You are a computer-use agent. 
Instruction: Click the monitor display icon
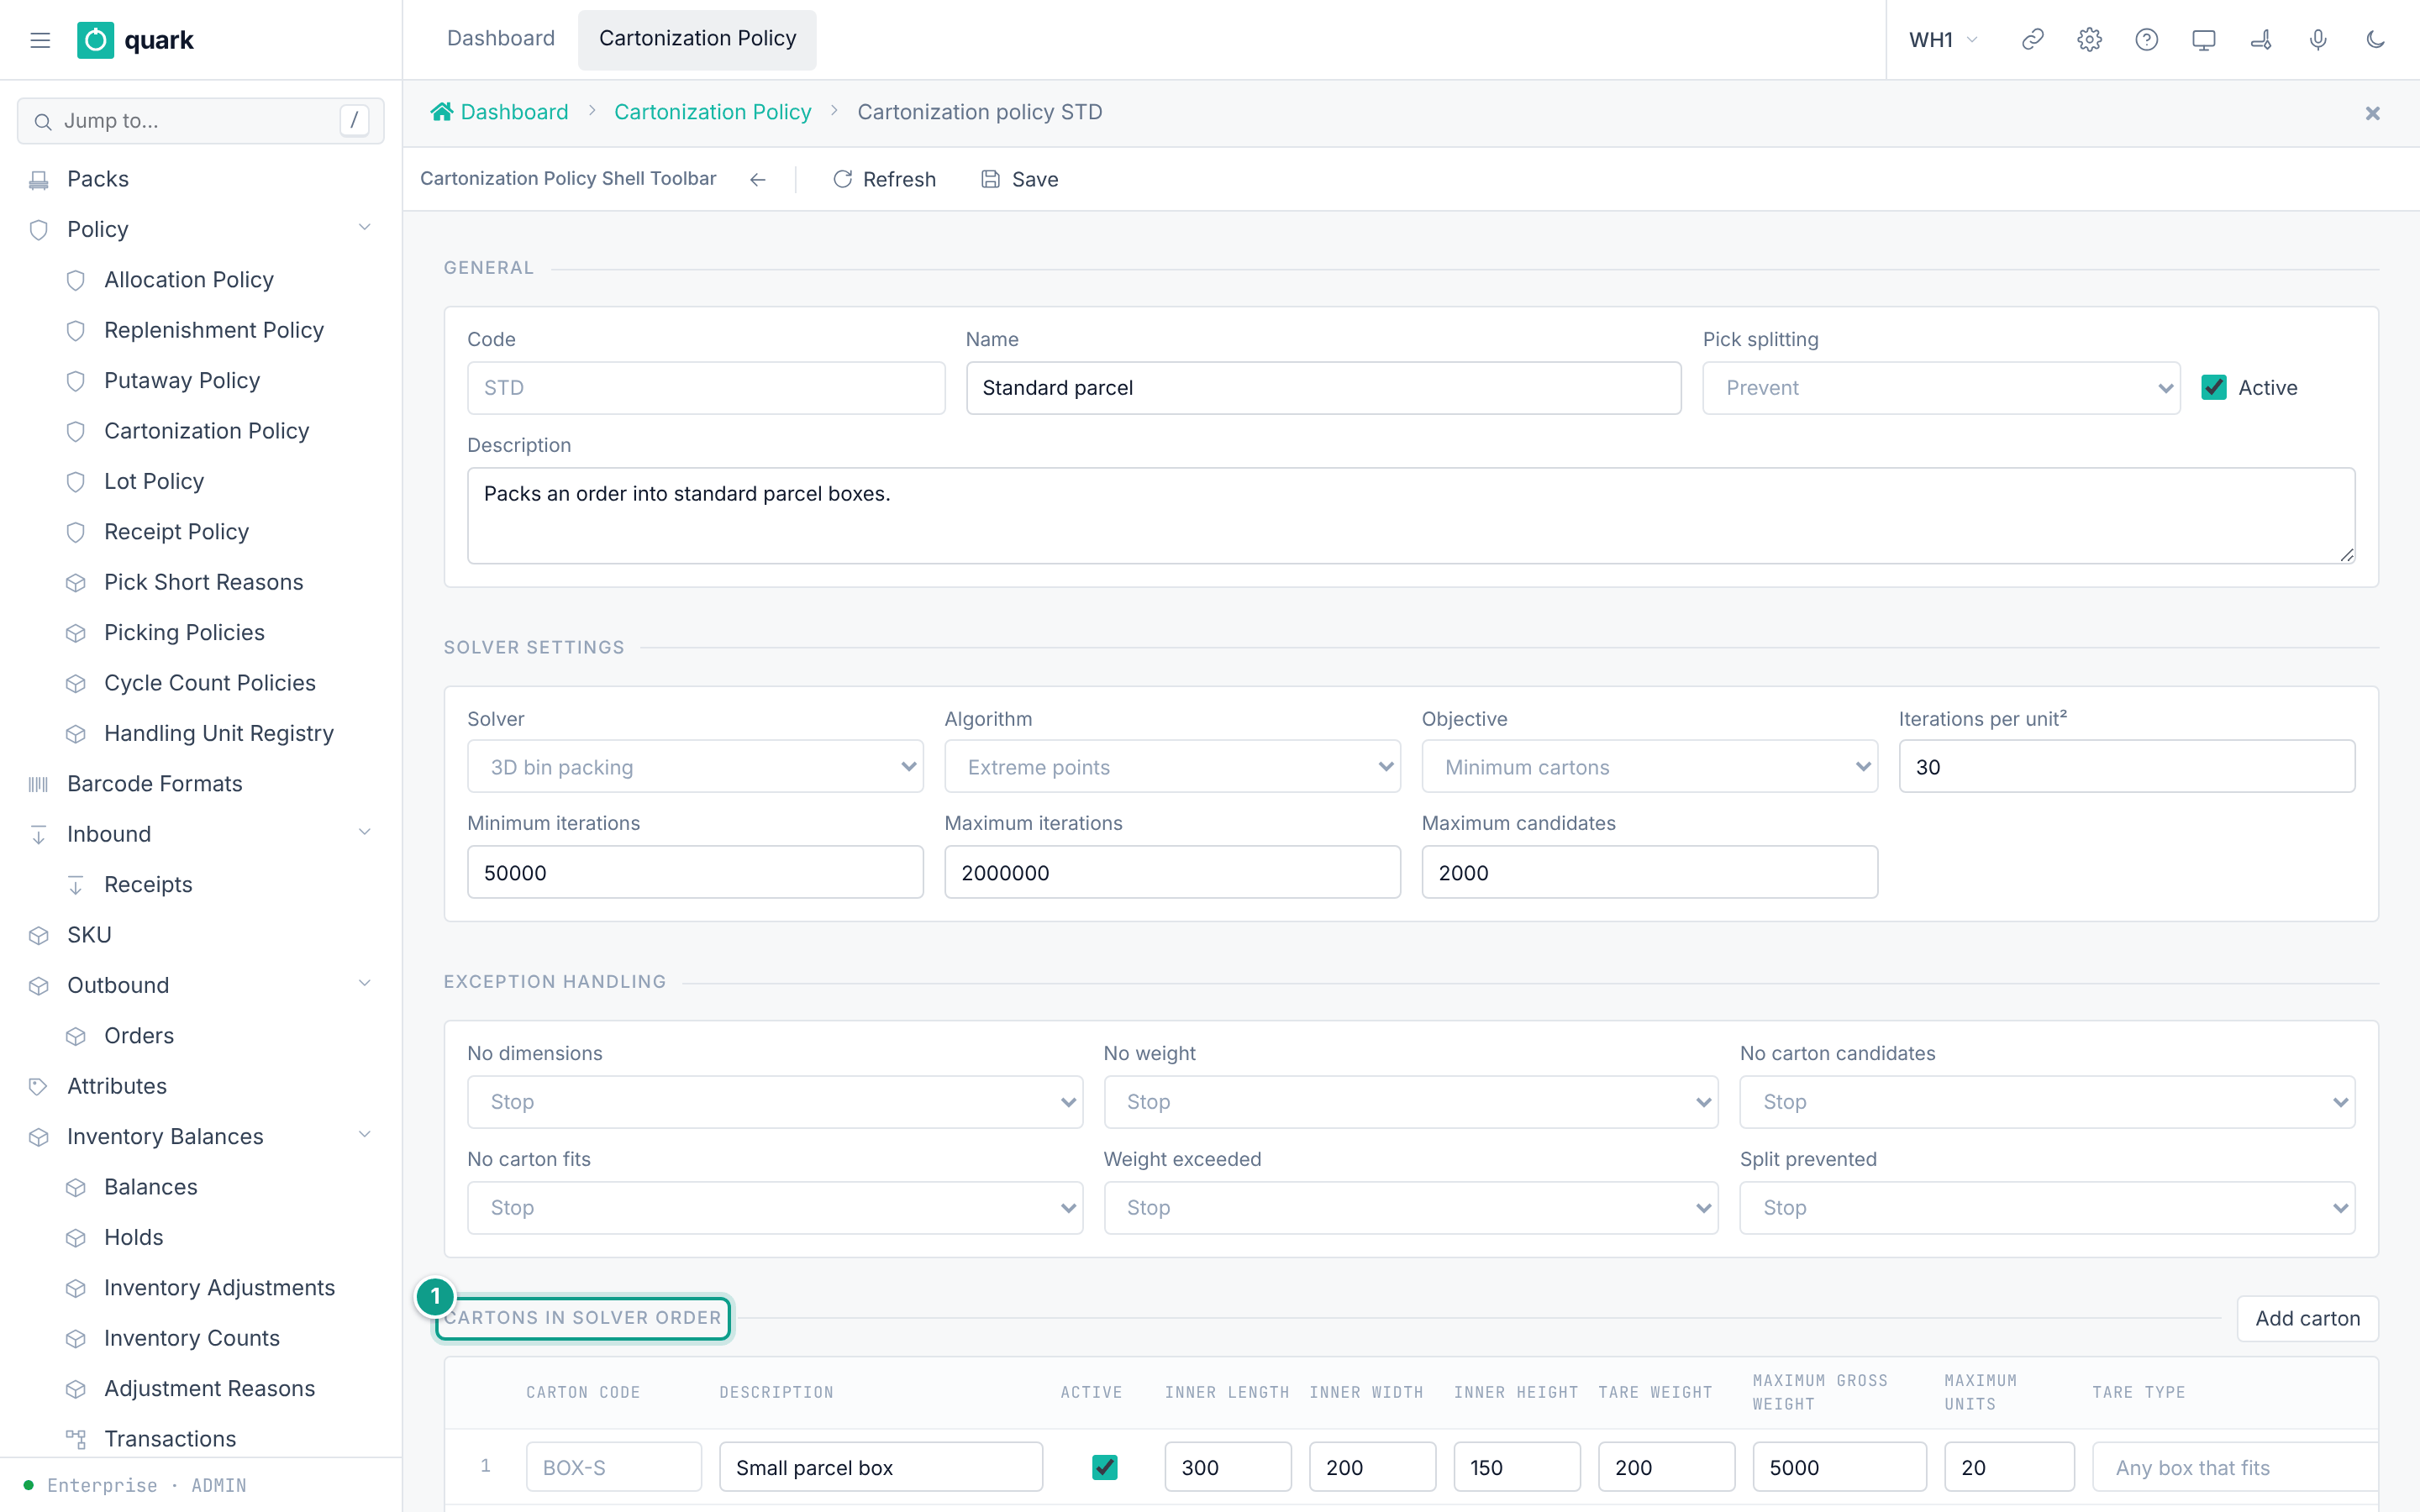[x=2203, y=40]
